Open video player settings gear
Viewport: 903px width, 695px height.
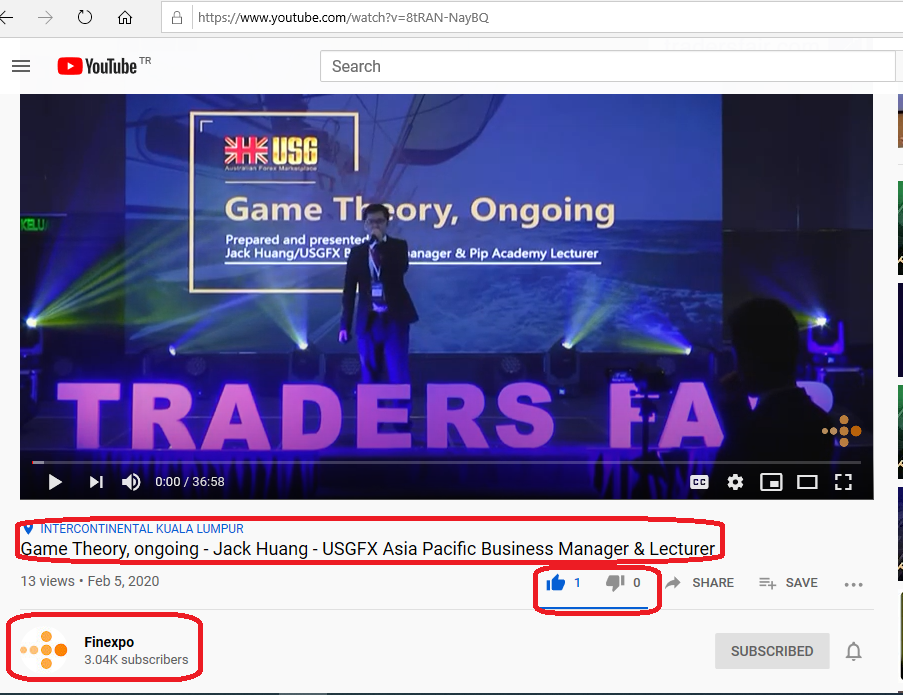click(x=735, y=482)
